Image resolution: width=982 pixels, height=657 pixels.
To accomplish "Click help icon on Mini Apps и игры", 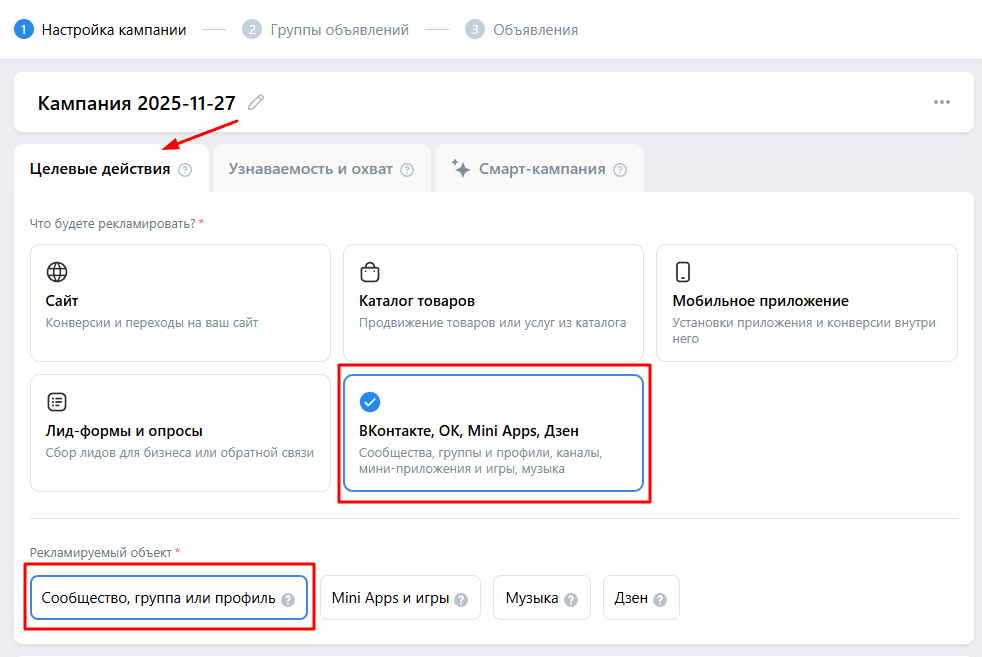I will click(x=461, y=600).
